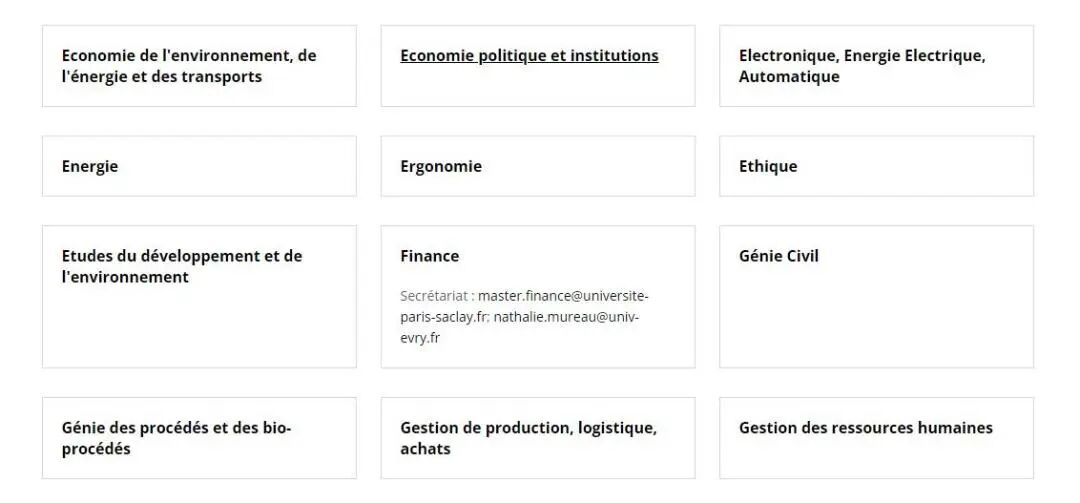1080x503 pixels.
Task: Click the Ergonomie card title
Action: coord(441,166)
